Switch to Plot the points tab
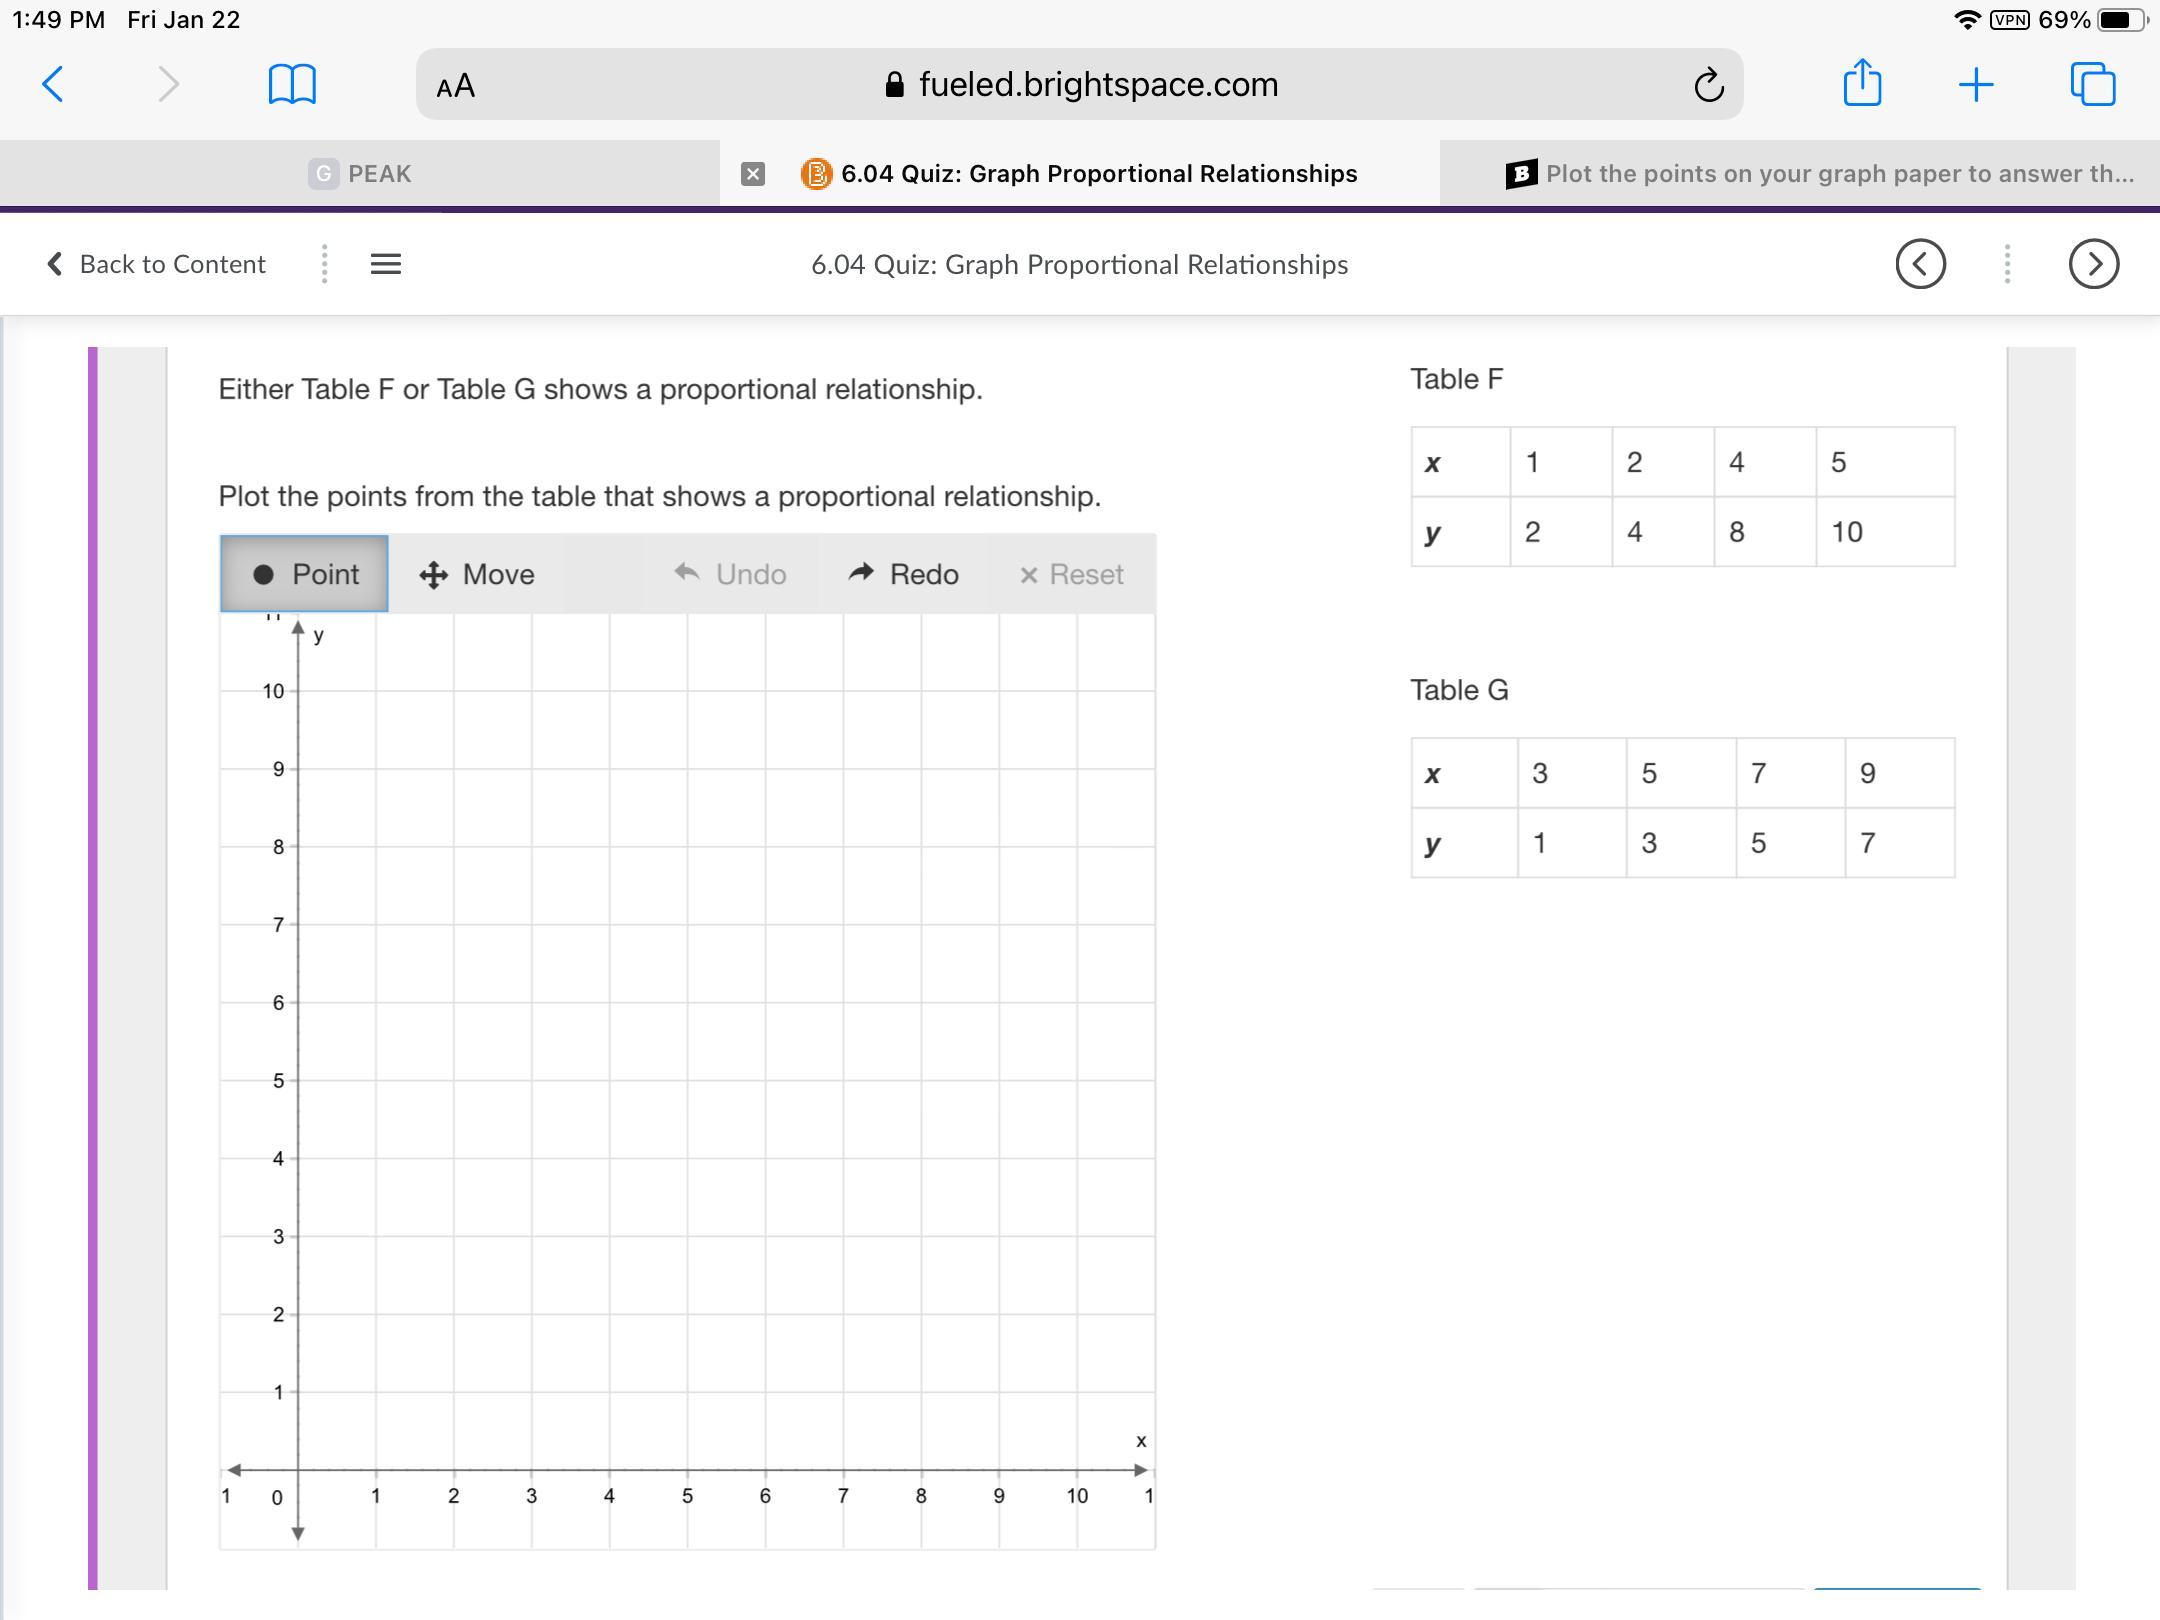The width and height of the screenshot is (2160, 1620). click(1820, 174)
